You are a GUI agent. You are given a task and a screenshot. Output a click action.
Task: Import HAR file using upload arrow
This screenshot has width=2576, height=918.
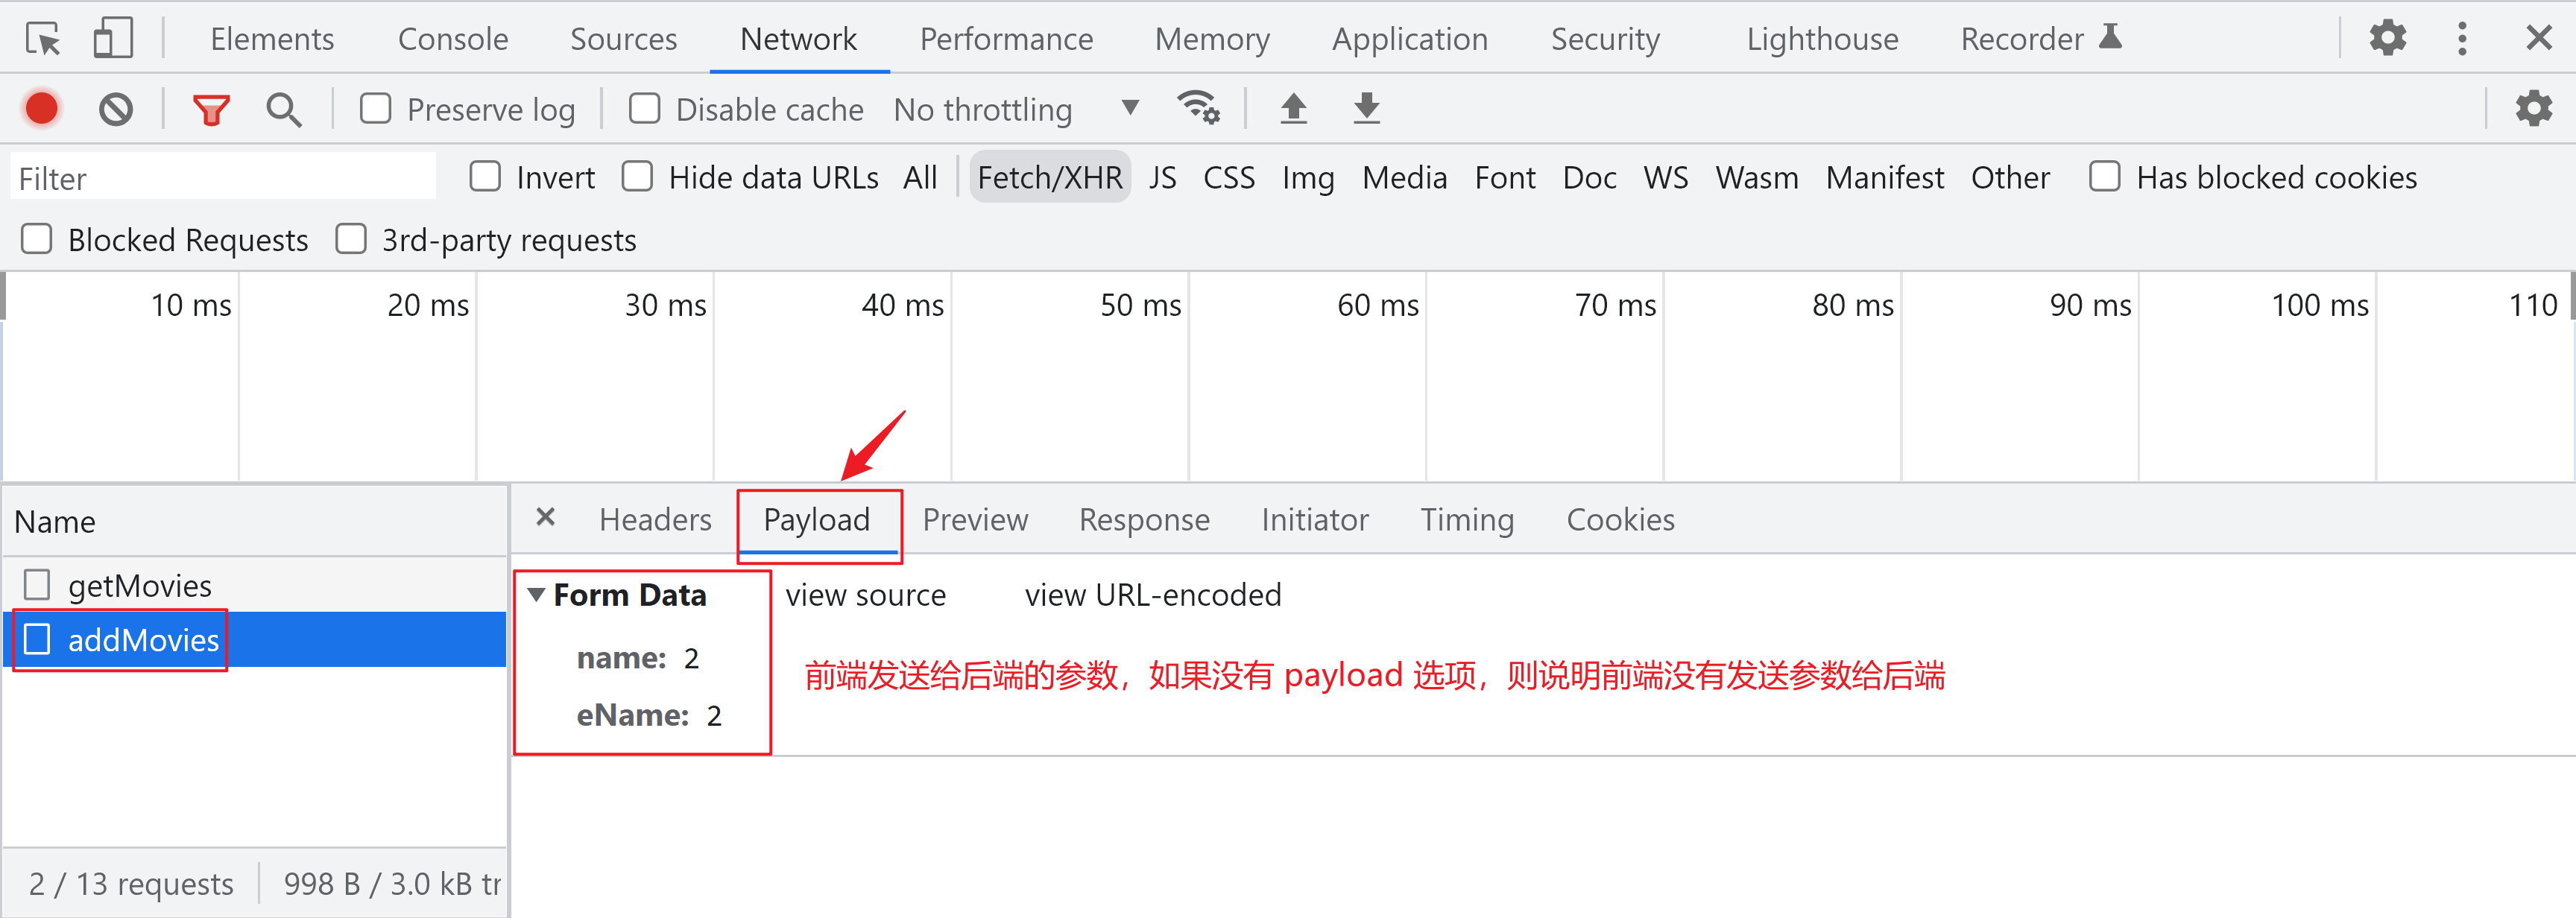click(1294, 108)
